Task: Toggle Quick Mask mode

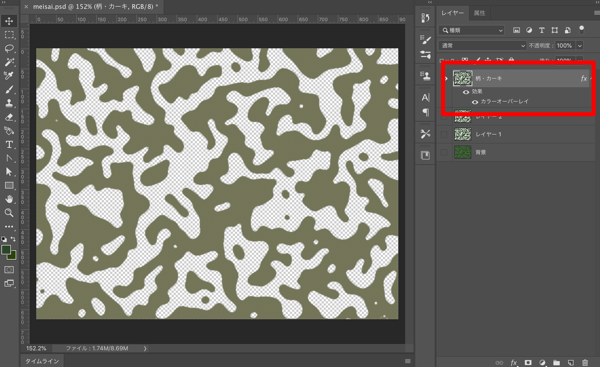Action: tap(9, 270)
